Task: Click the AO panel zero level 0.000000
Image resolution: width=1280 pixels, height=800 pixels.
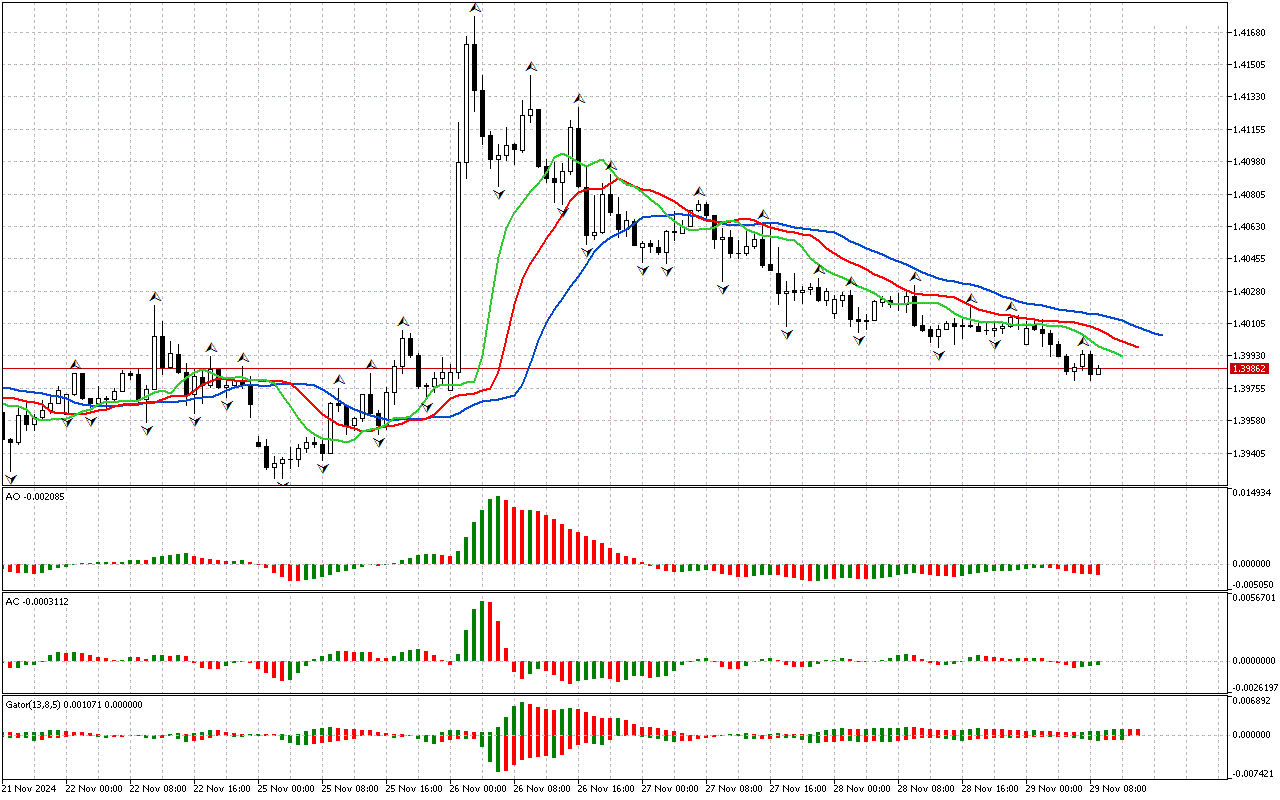Action: [x=1252, y=564]
